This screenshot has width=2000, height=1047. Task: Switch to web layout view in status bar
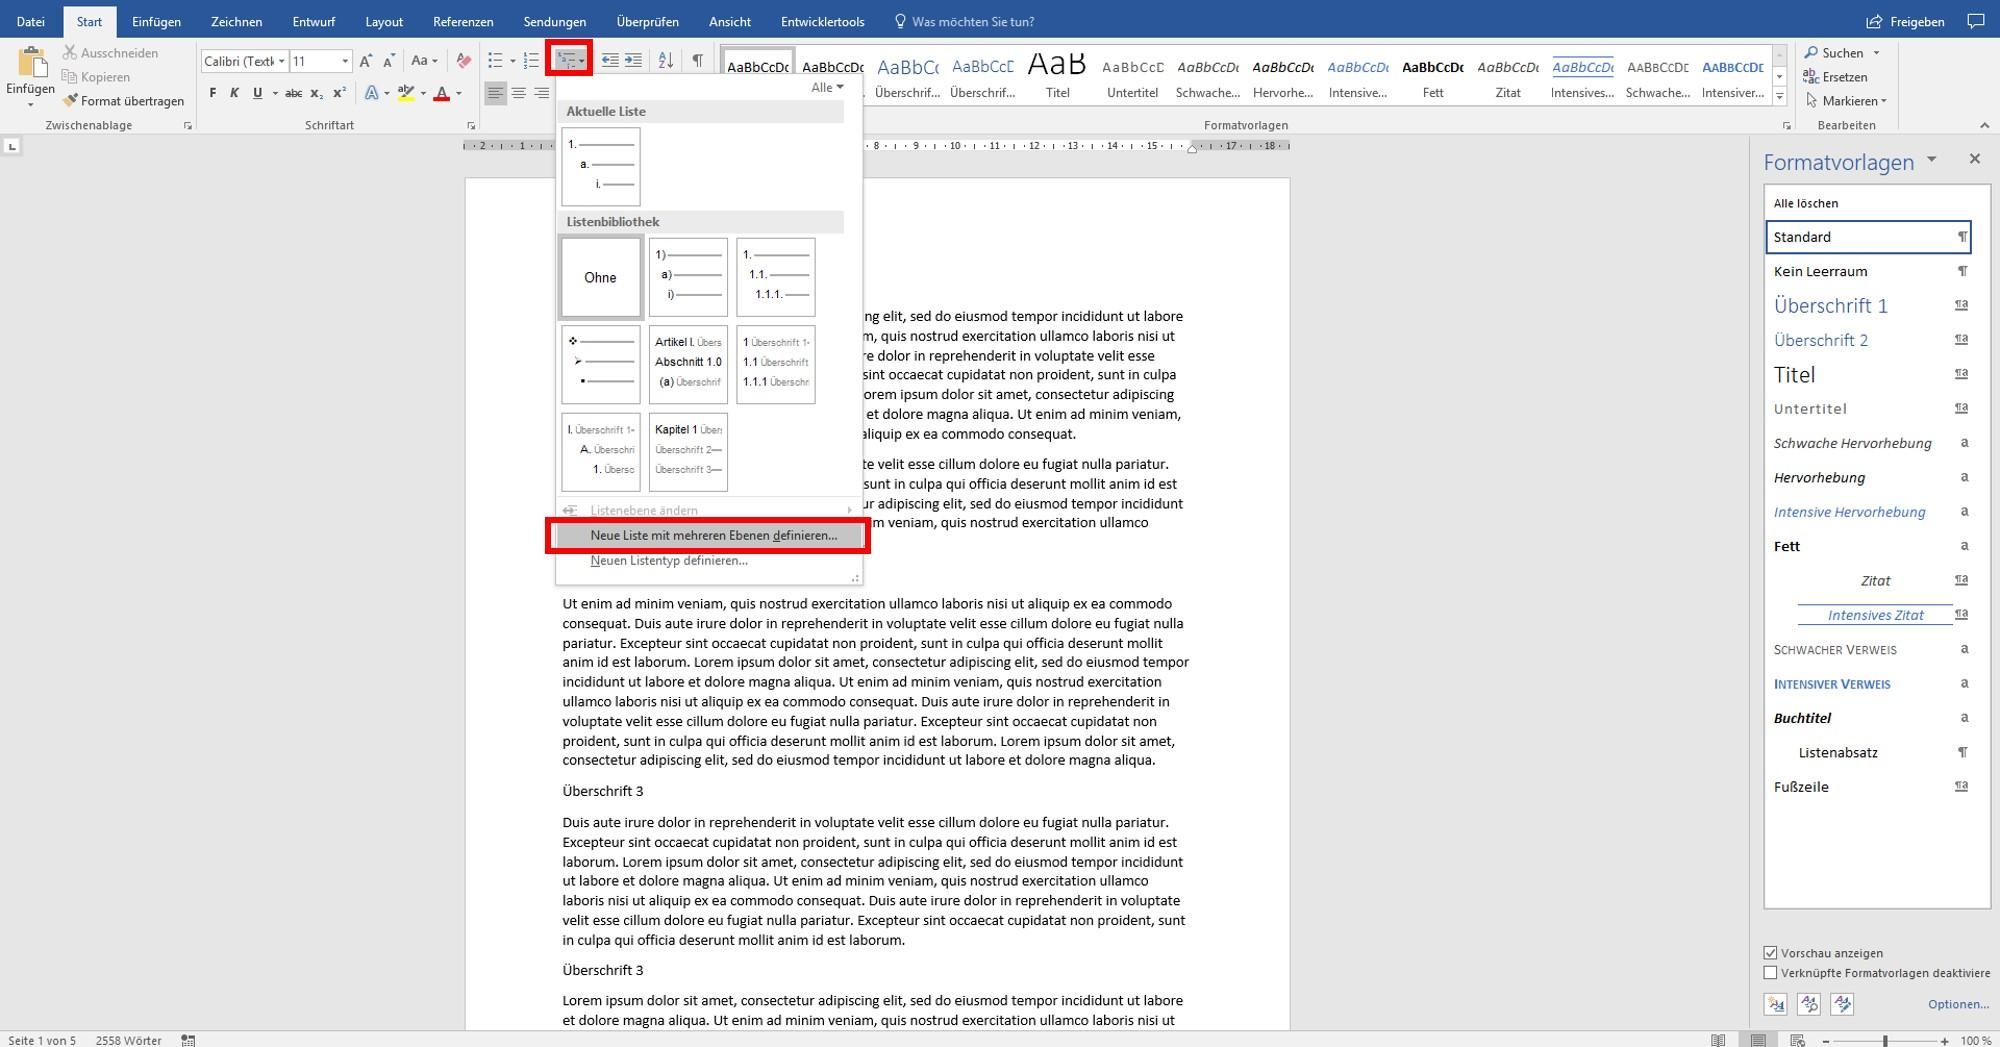1797,1040
